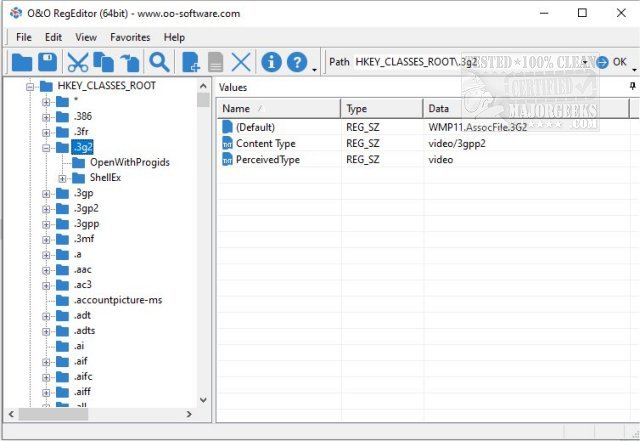Viewport: 640px width, 441px height.
Task: Expand the .aiff key
Action: point(46,392)
